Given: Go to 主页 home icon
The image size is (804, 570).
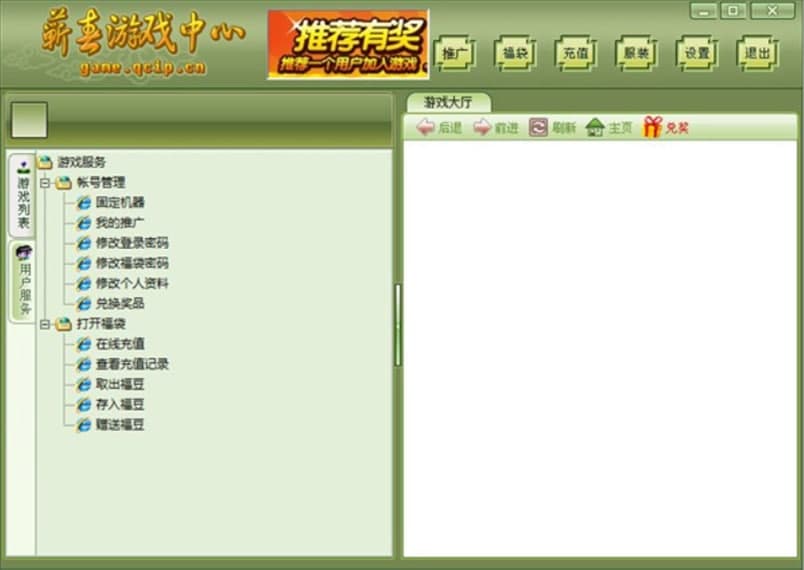Looking at the screenshot, I should [595, 127].
